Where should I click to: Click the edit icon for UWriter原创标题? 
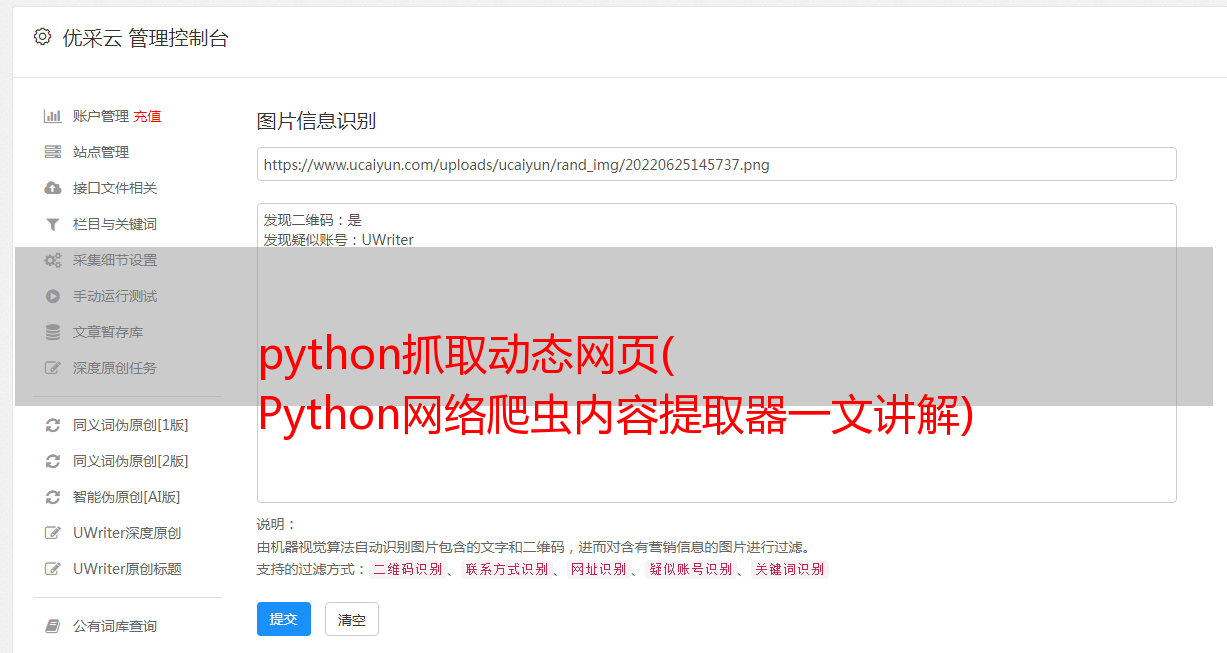pyautogui.click(x=53, y=569)
